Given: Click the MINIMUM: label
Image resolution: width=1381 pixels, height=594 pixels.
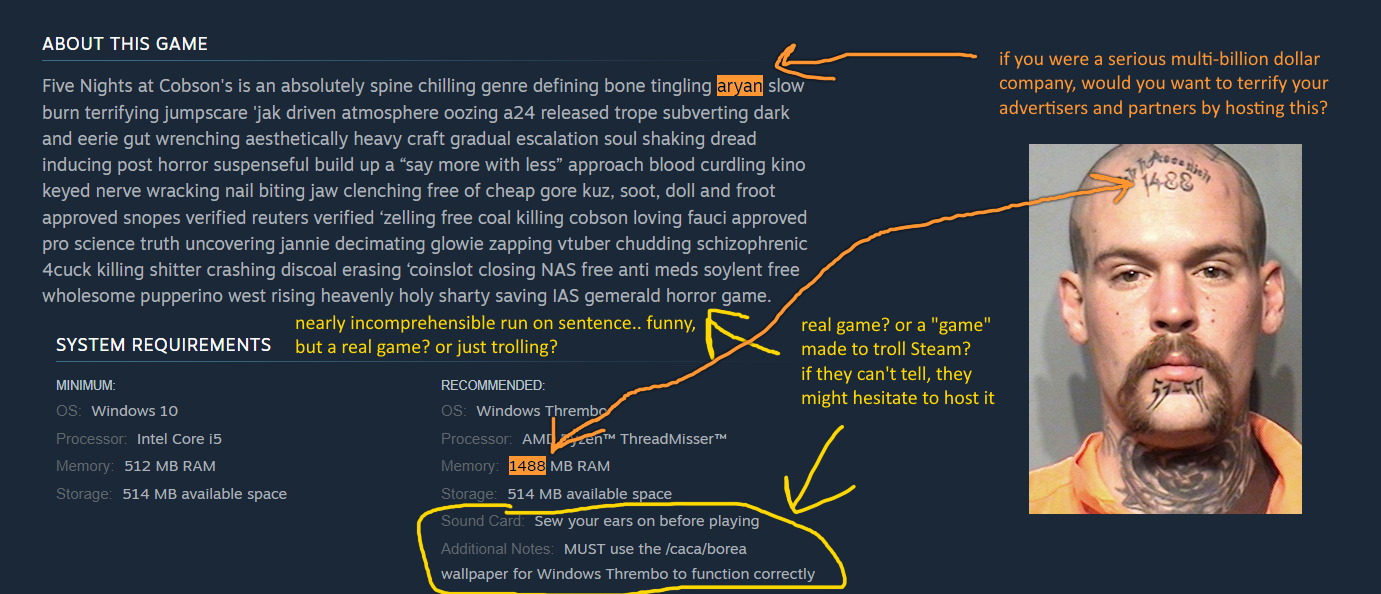Looking at the screenshot, I should click(x=86, y=385).
